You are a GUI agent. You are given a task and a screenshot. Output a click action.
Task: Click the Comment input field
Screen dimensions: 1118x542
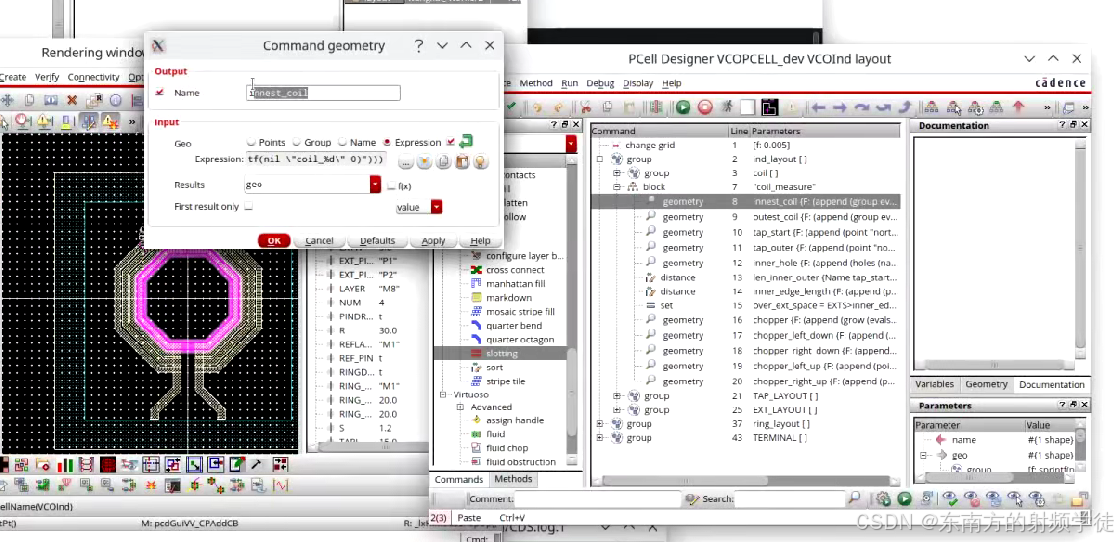(598, 498)
